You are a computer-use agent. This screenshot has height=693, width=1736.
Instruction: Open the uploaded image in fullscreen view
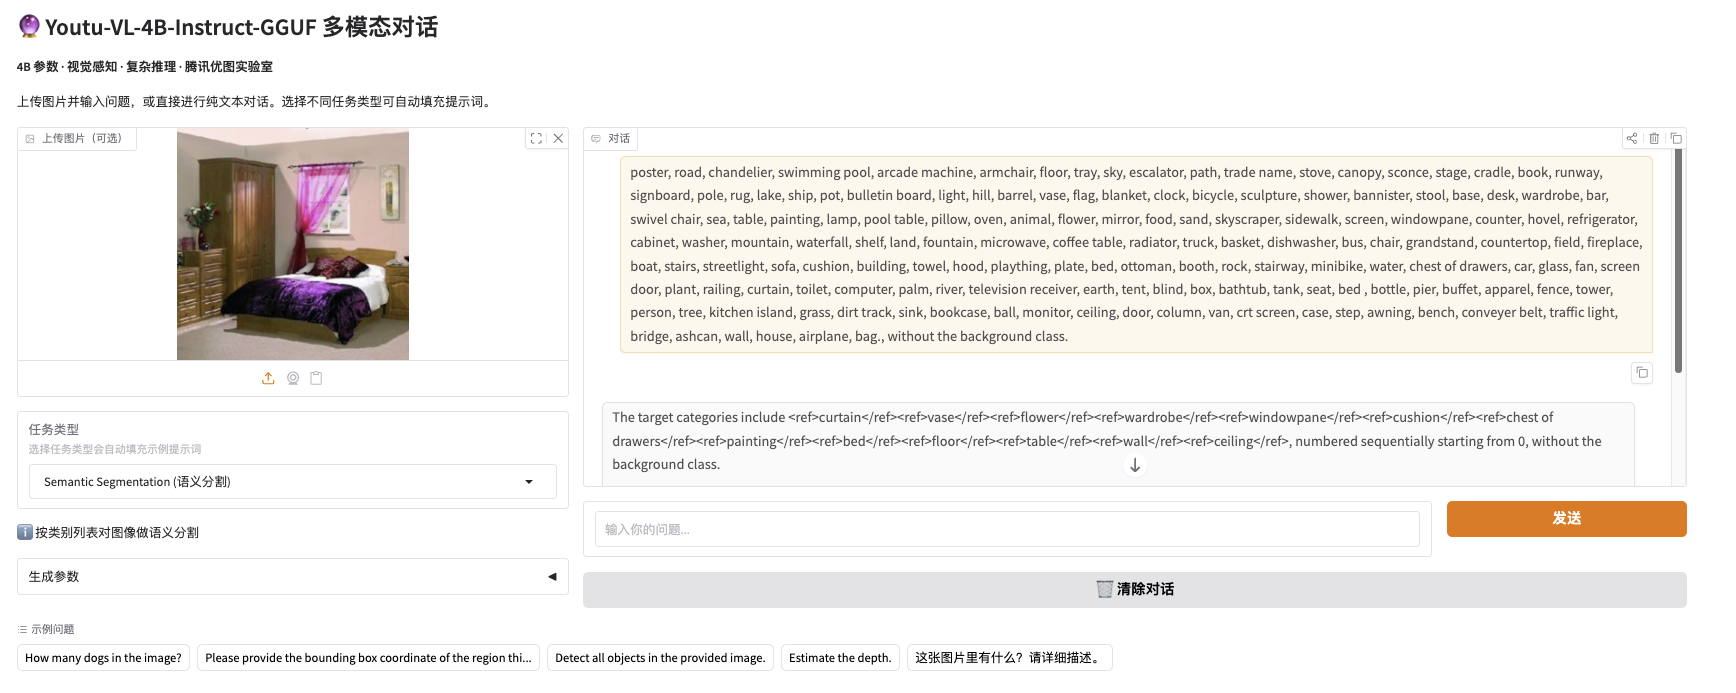click(x=536, y=139)
